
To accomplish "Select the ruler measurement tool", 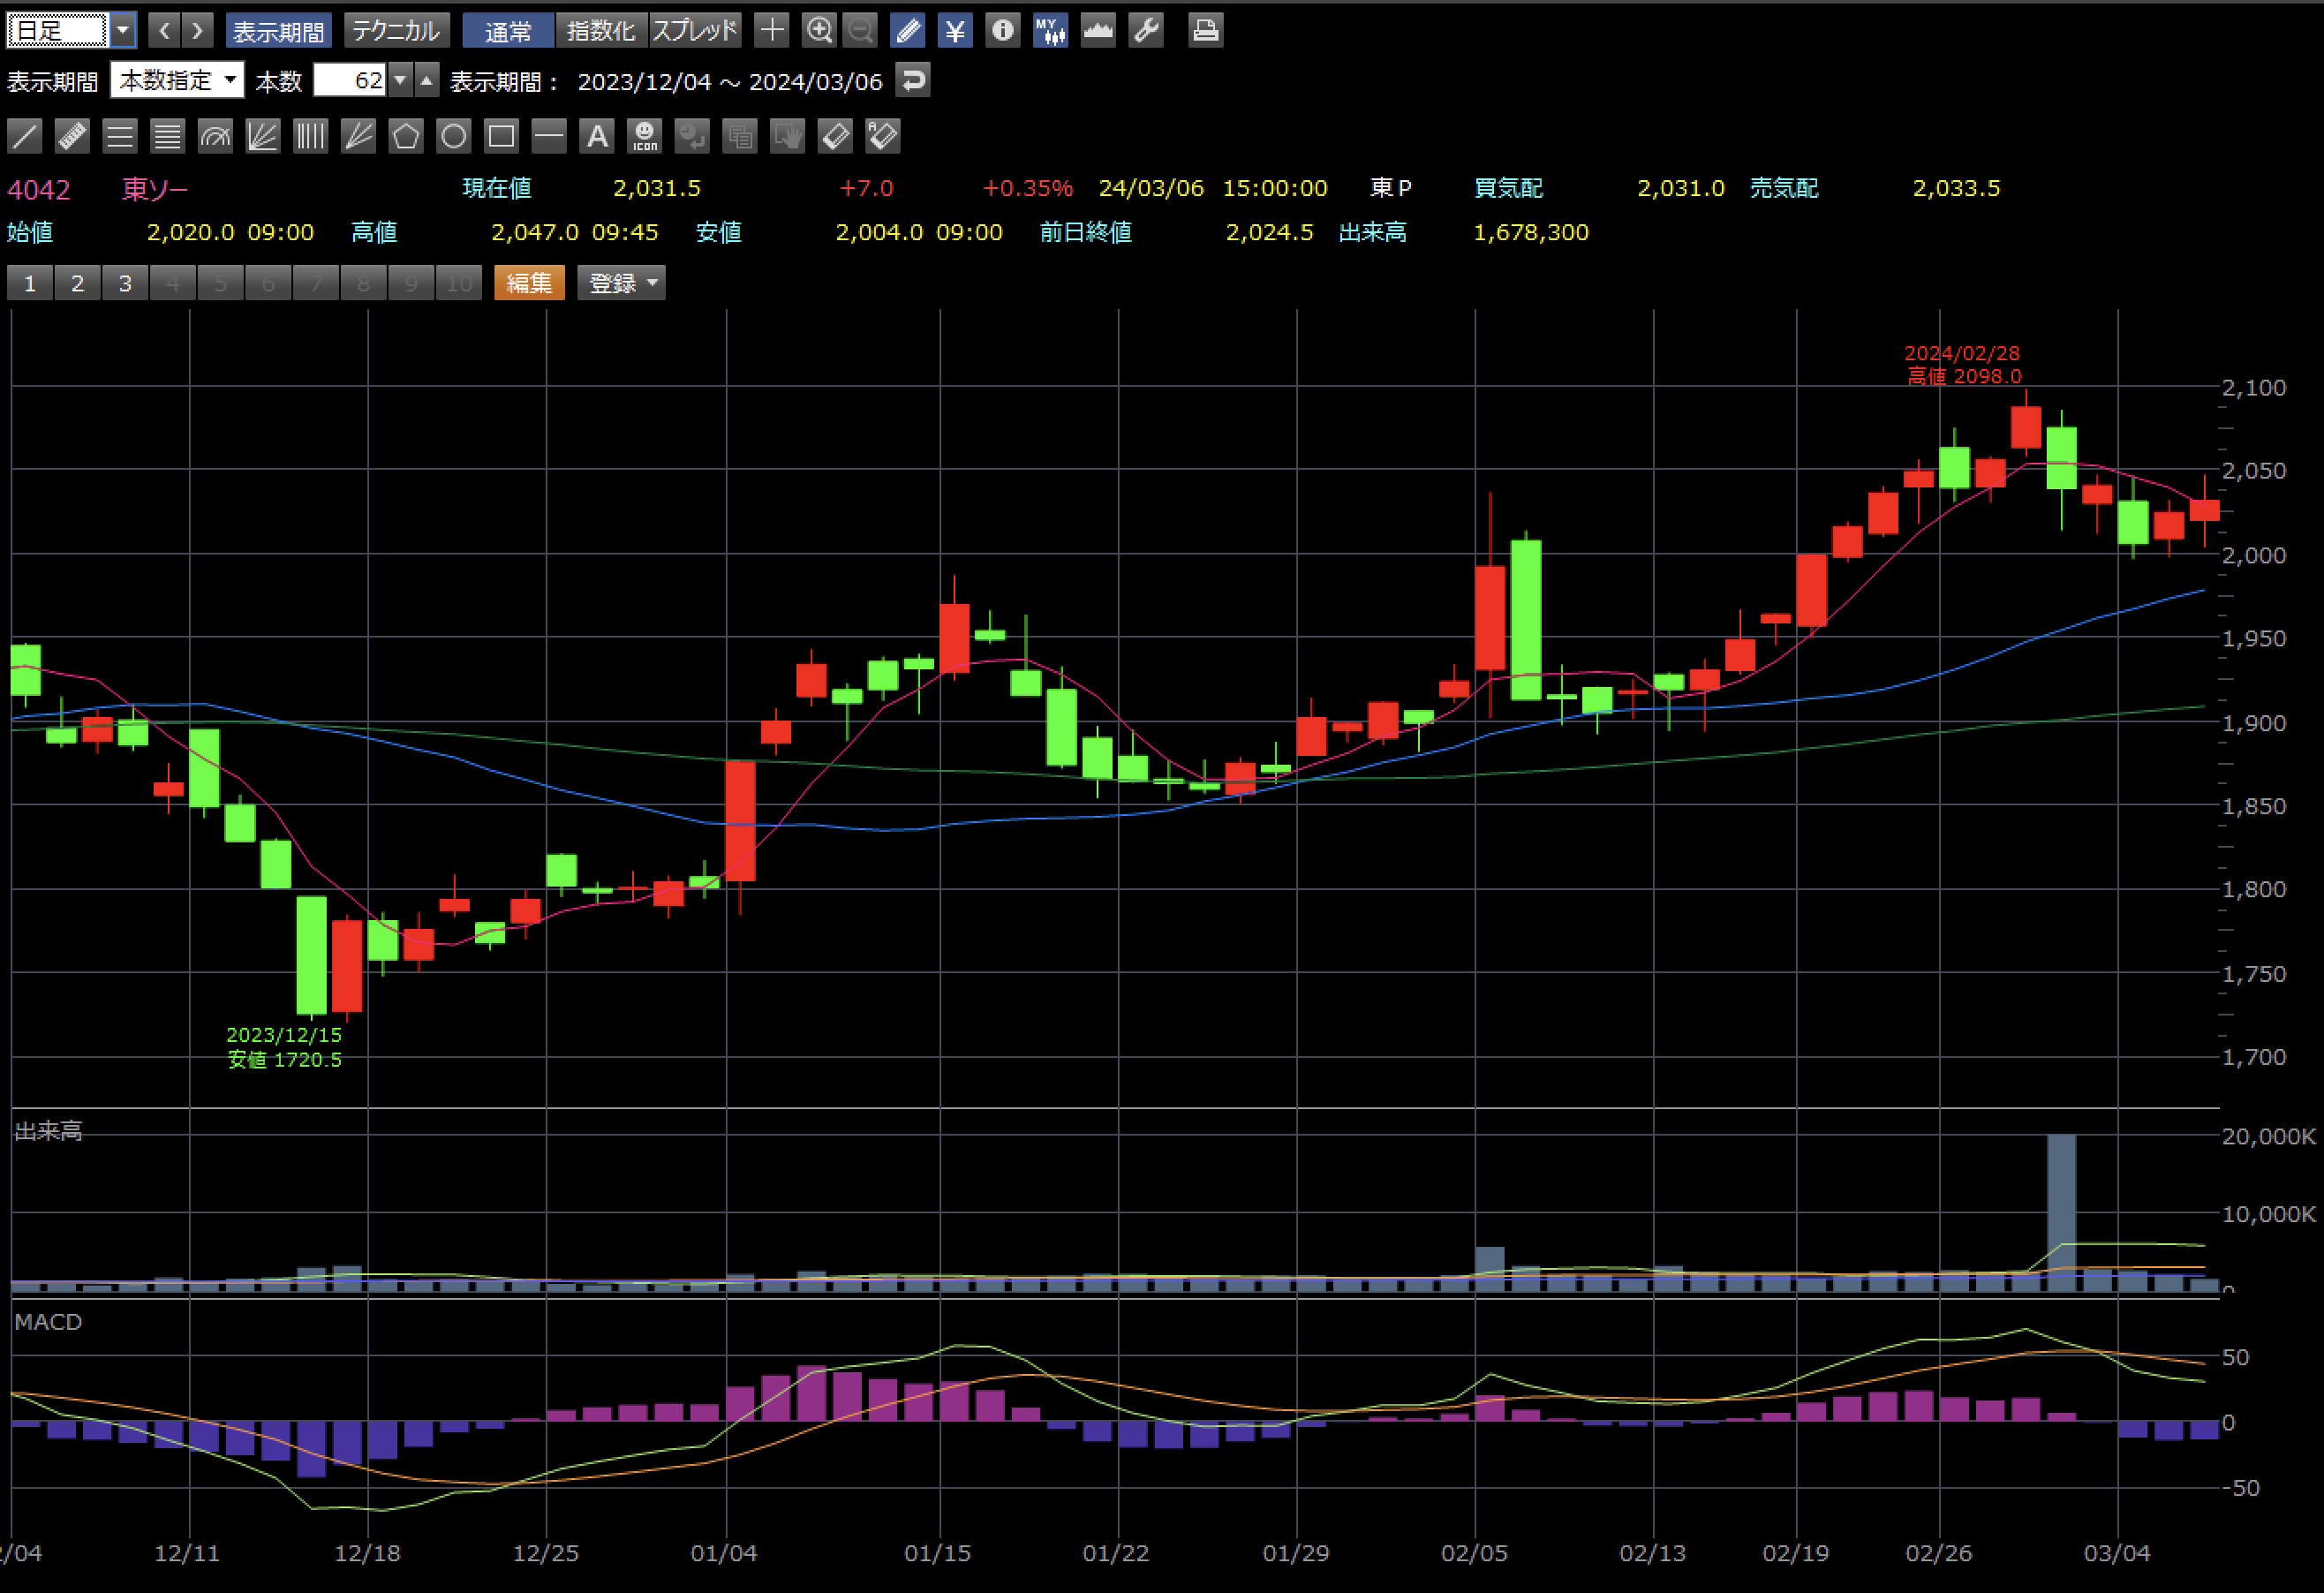I will click(72, 136).
